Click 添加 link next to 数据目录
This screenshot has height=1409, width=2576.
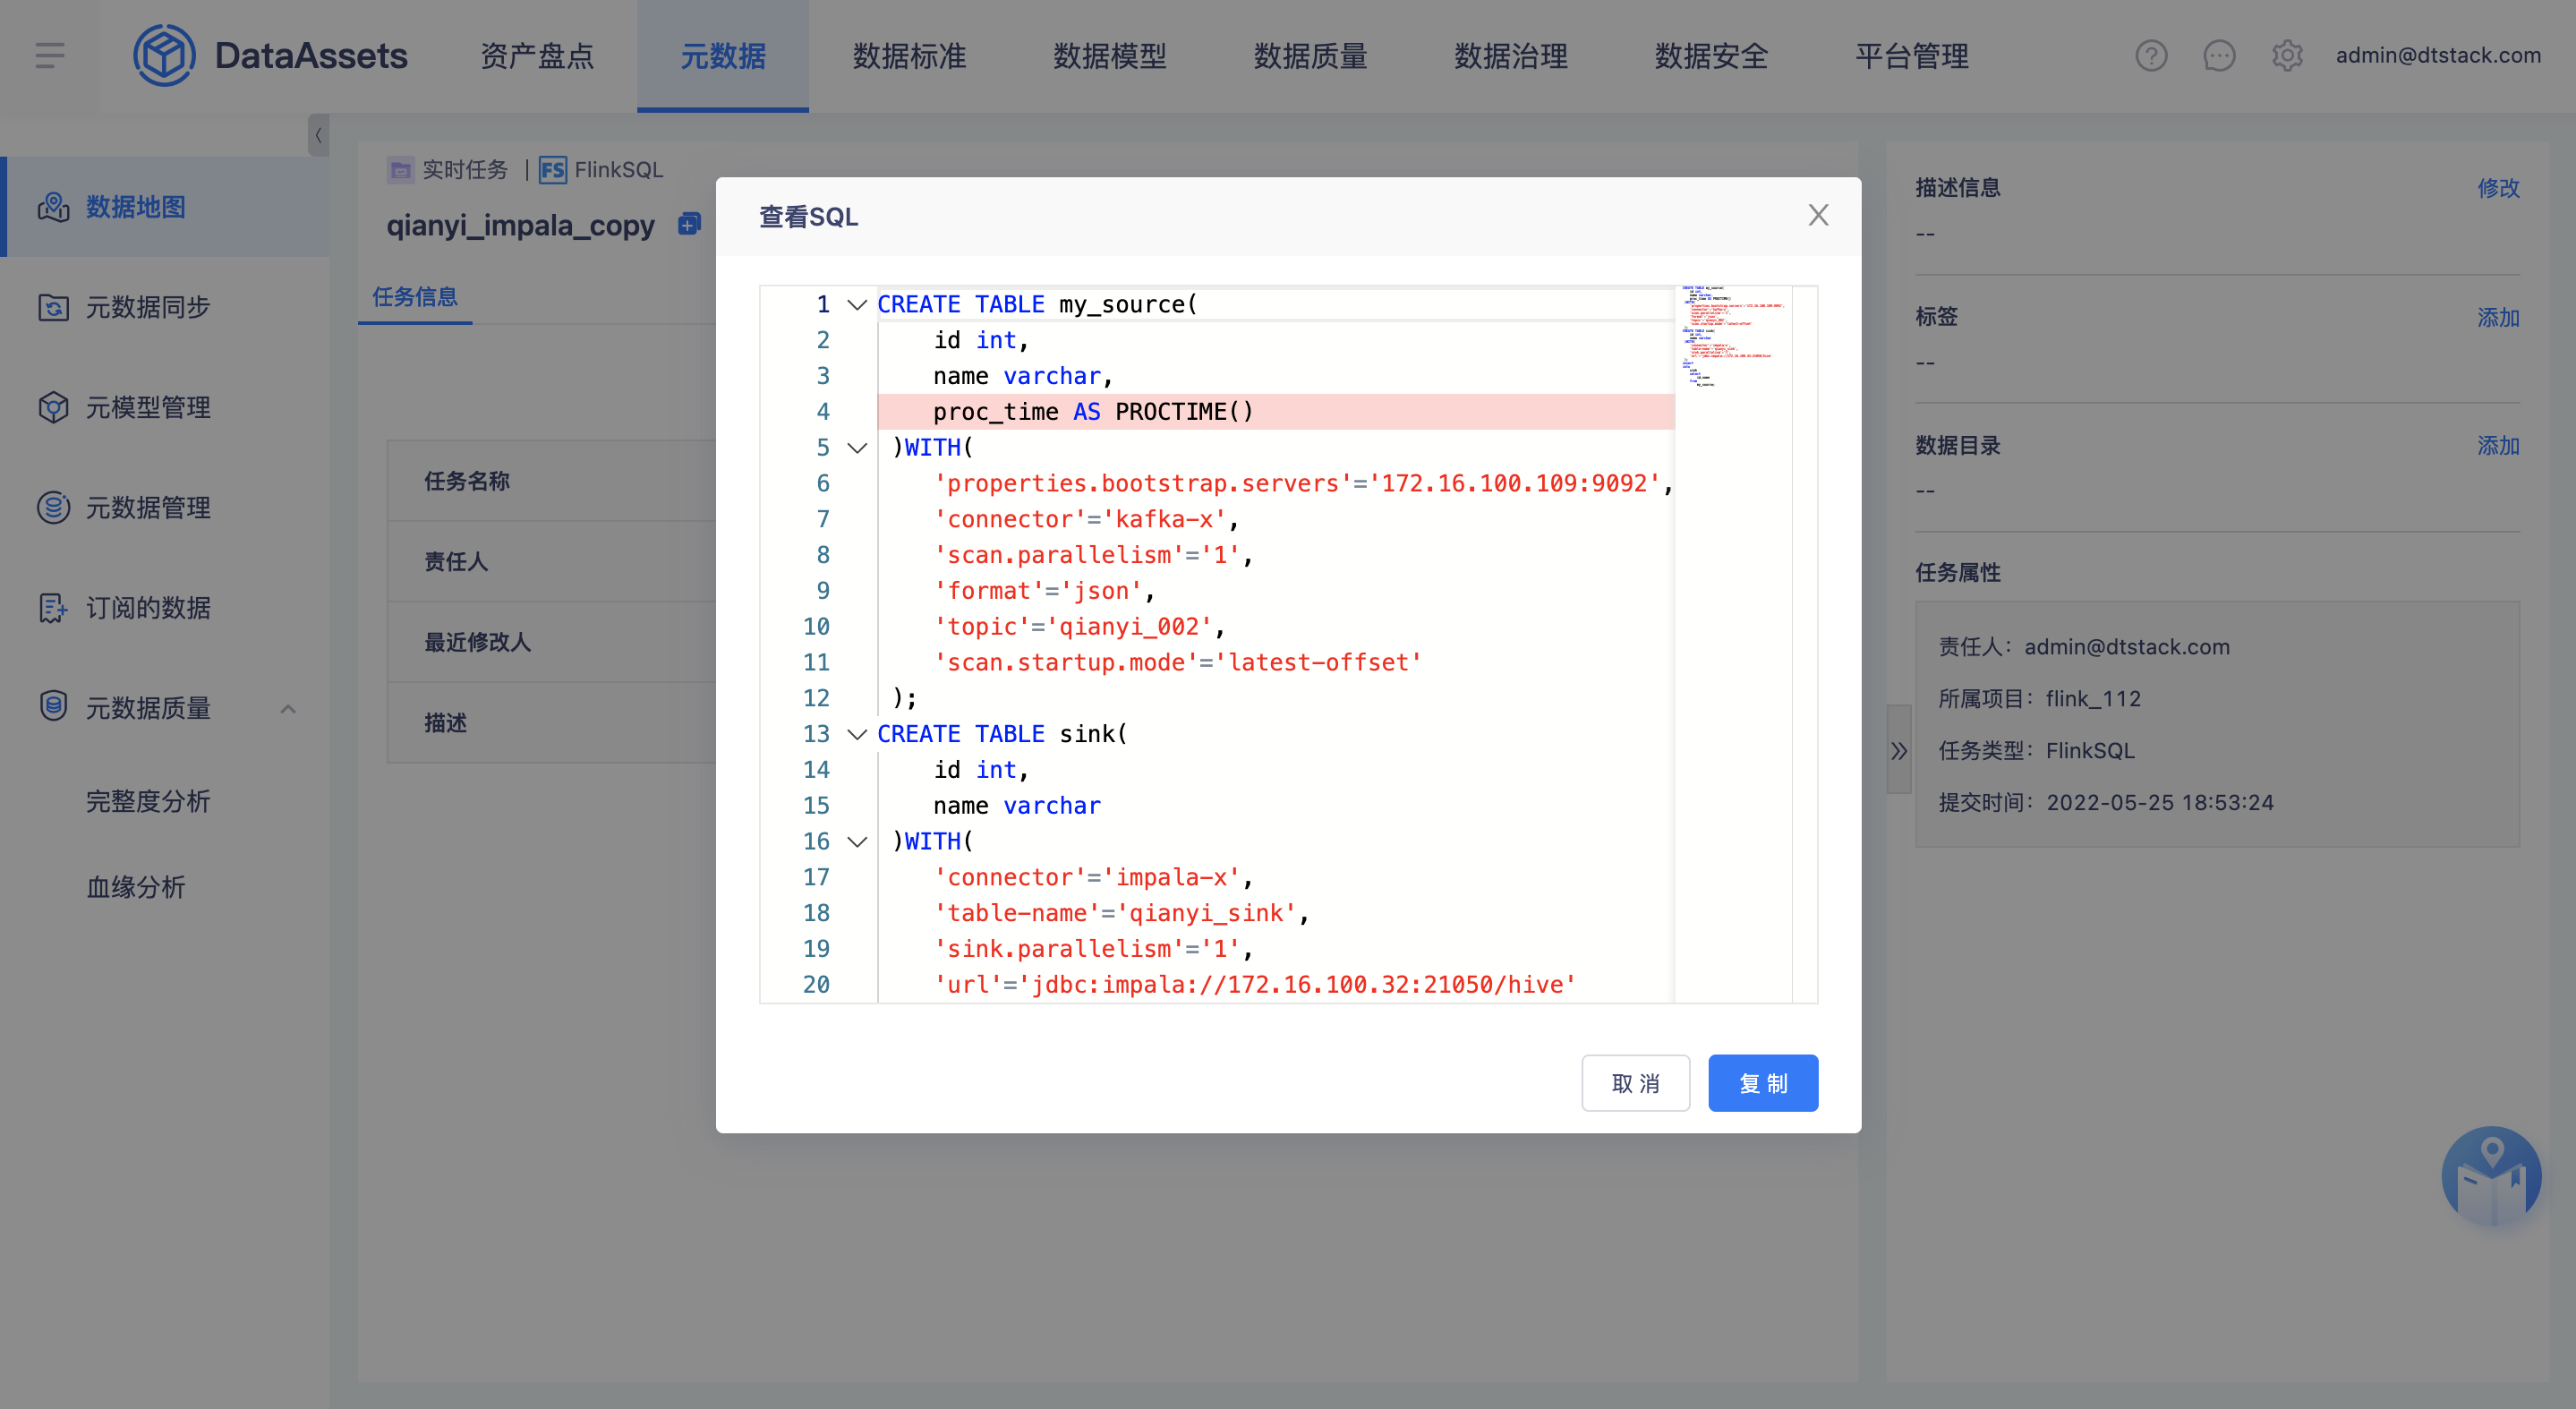[x=2498, y=446]
